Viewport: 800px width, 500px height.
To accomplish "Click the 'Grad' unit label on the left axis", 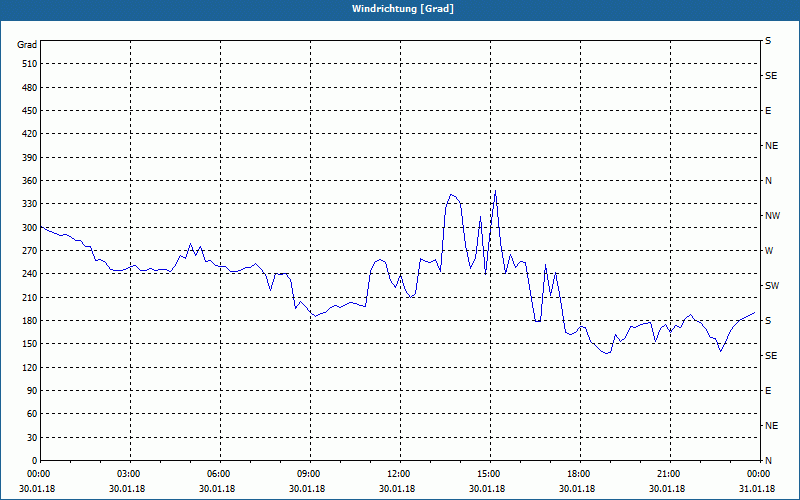I will pyautogui.click(x=27, y=45).
